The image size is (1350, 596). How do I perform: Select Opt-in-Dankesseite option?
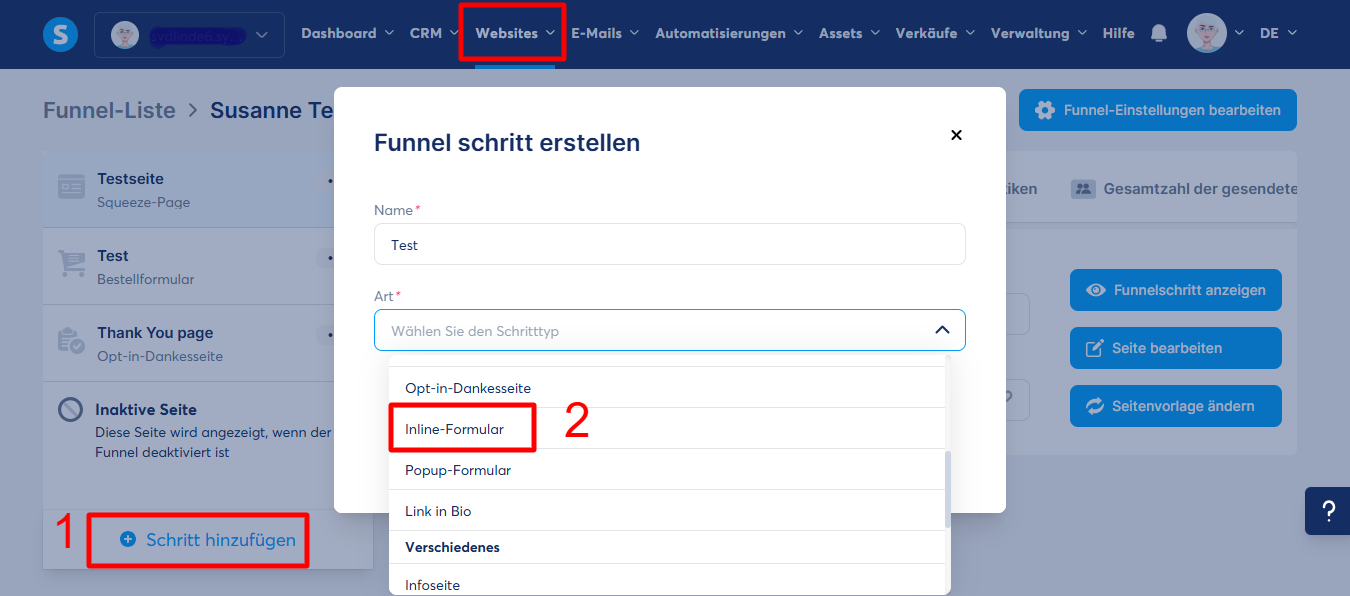(x=667, y=387)
